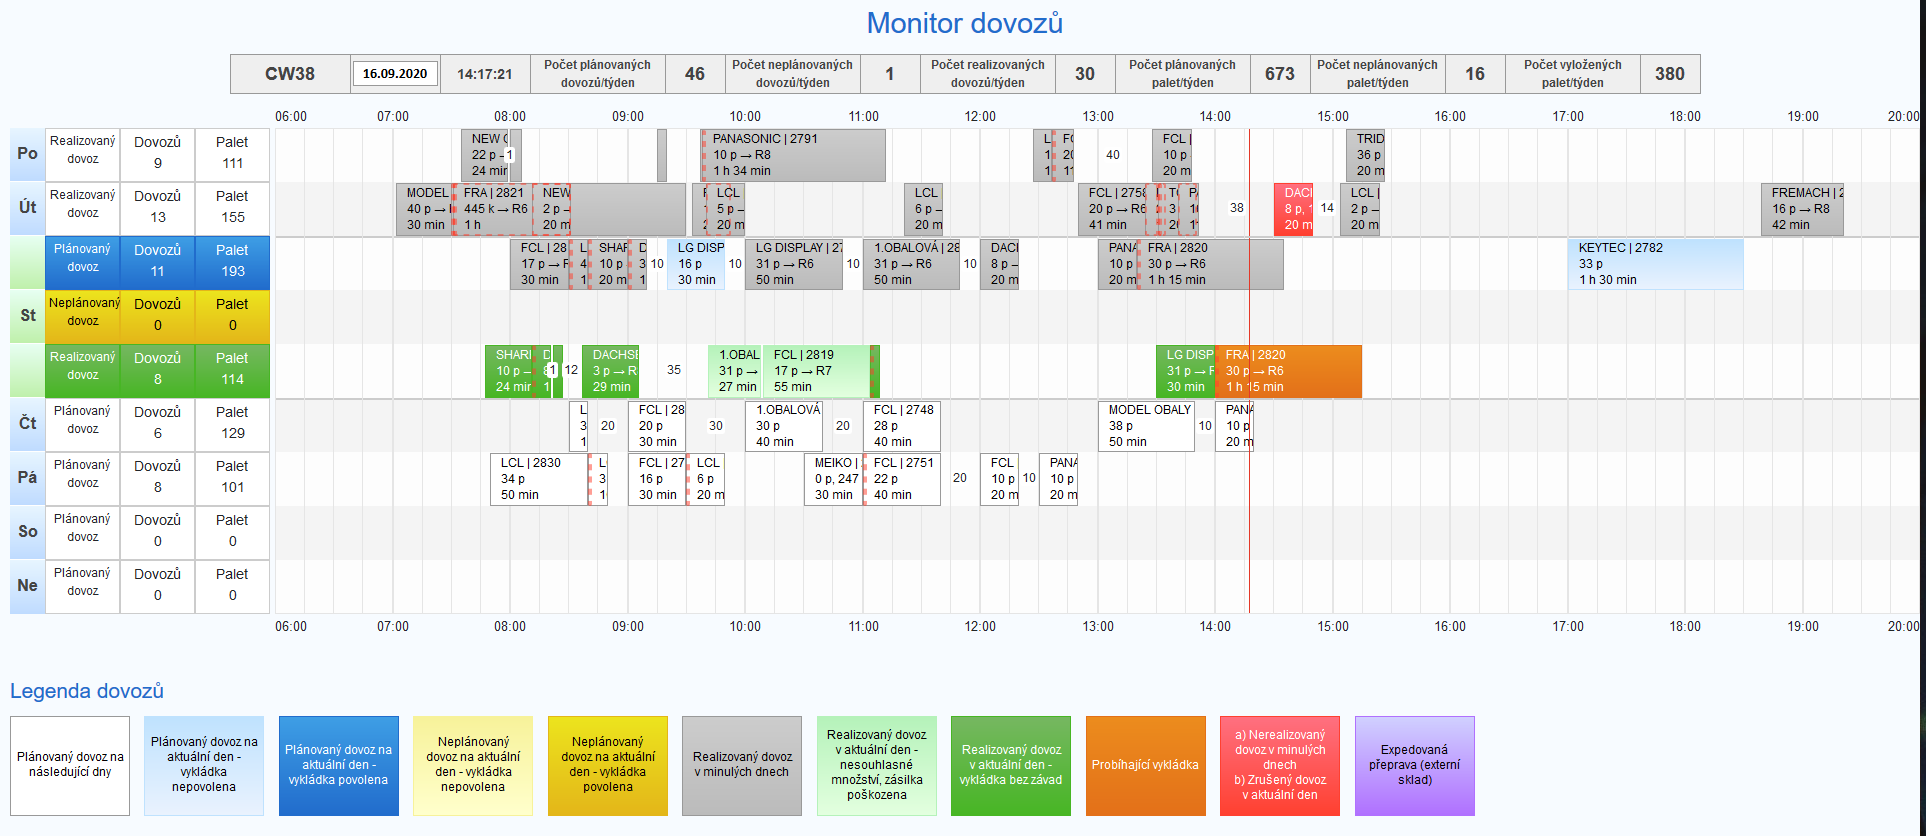Open the FRA | 2821 block on Tuesday
1926x836 pixels.
pyautogui.click(x=492, y=209)
